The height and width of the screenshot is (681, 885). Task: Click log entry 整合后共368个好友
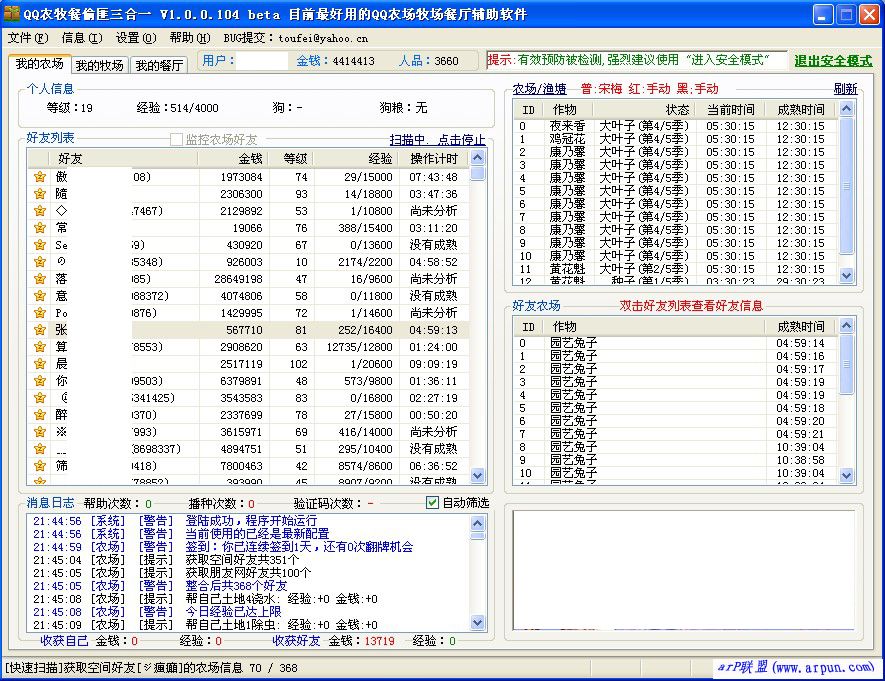236,586
